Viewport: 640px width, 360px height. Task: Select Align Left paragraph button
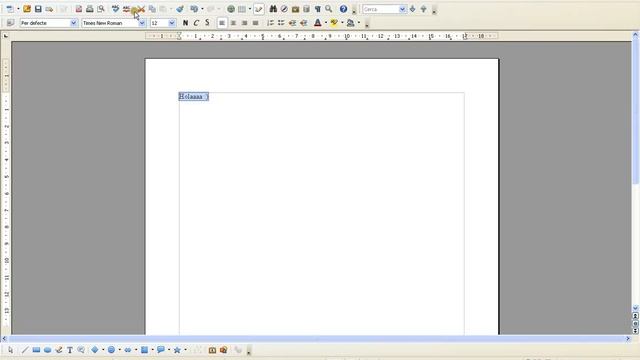point(222,23)
